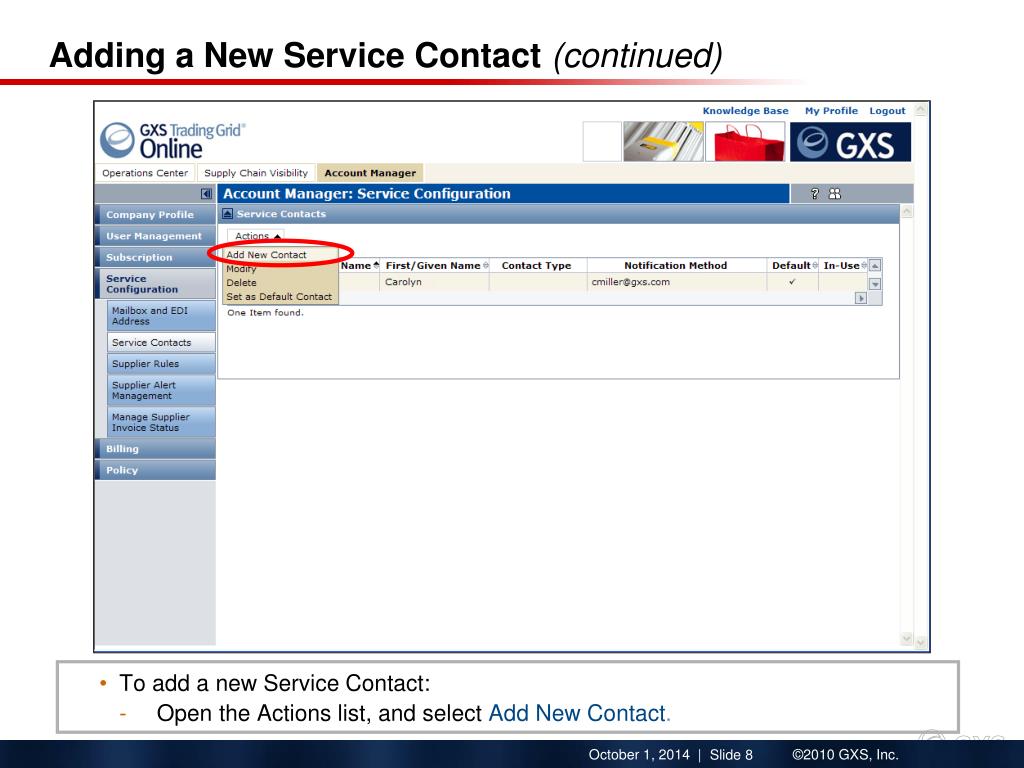The width and height of the screenshot is (1024, 768).
Task: Click the forklift banner image
Action: click(x=663, y=142)
